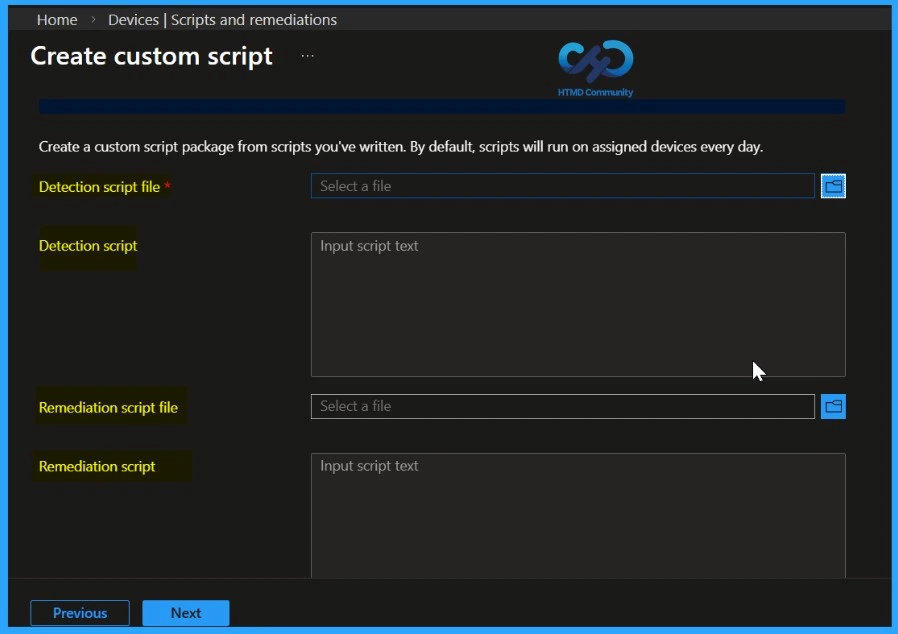Click the folder icon beside the detection file field
The image size is (898, 634).
[833, 185]
